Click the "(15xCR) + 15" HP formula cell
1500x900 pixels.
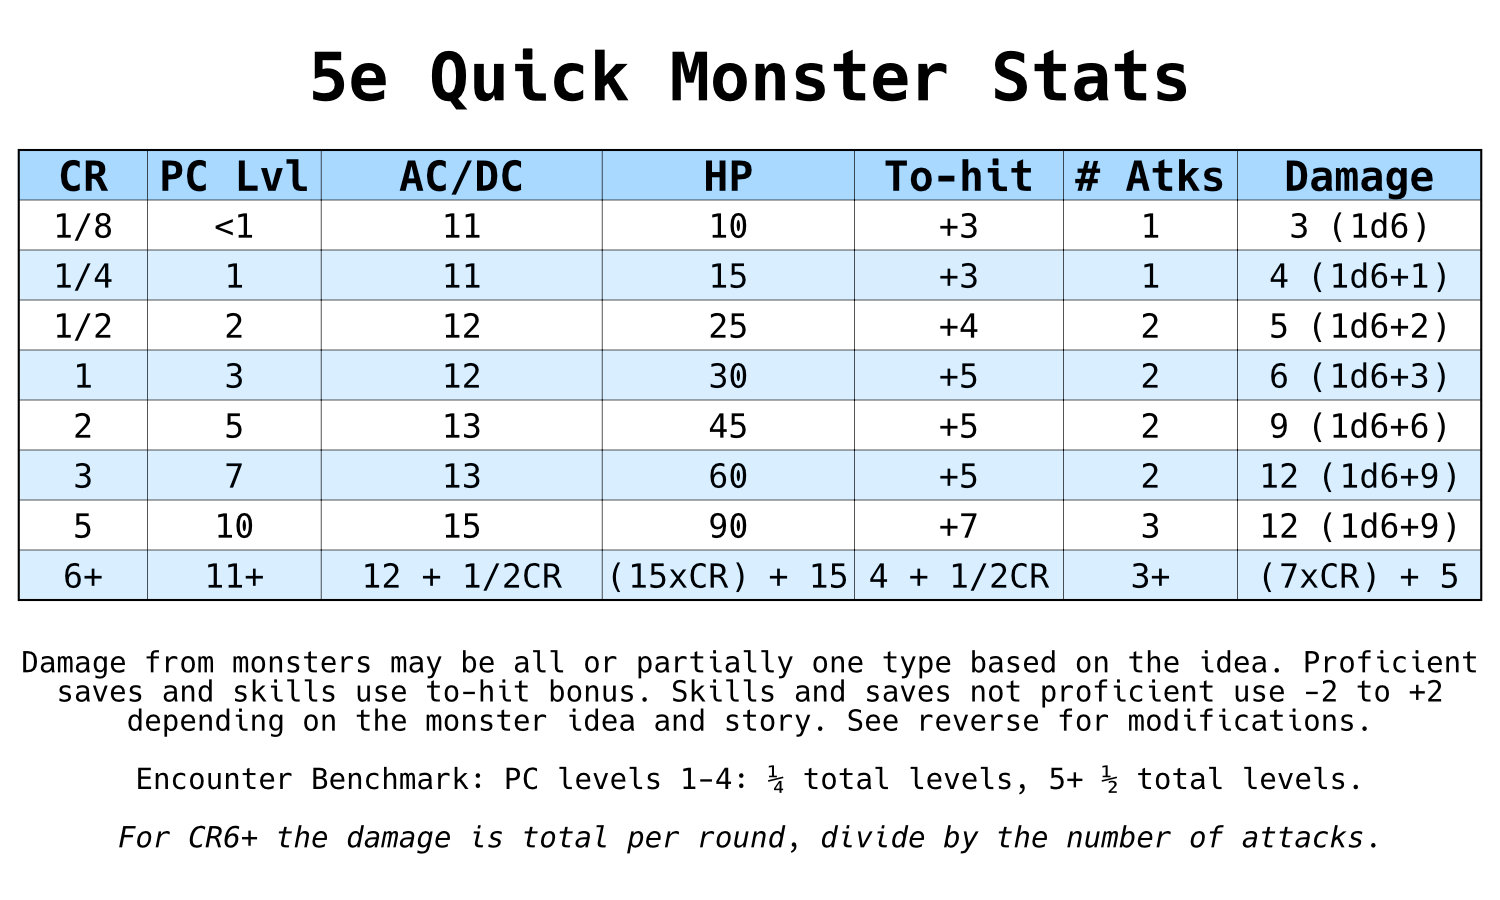(x=728, y=576)
